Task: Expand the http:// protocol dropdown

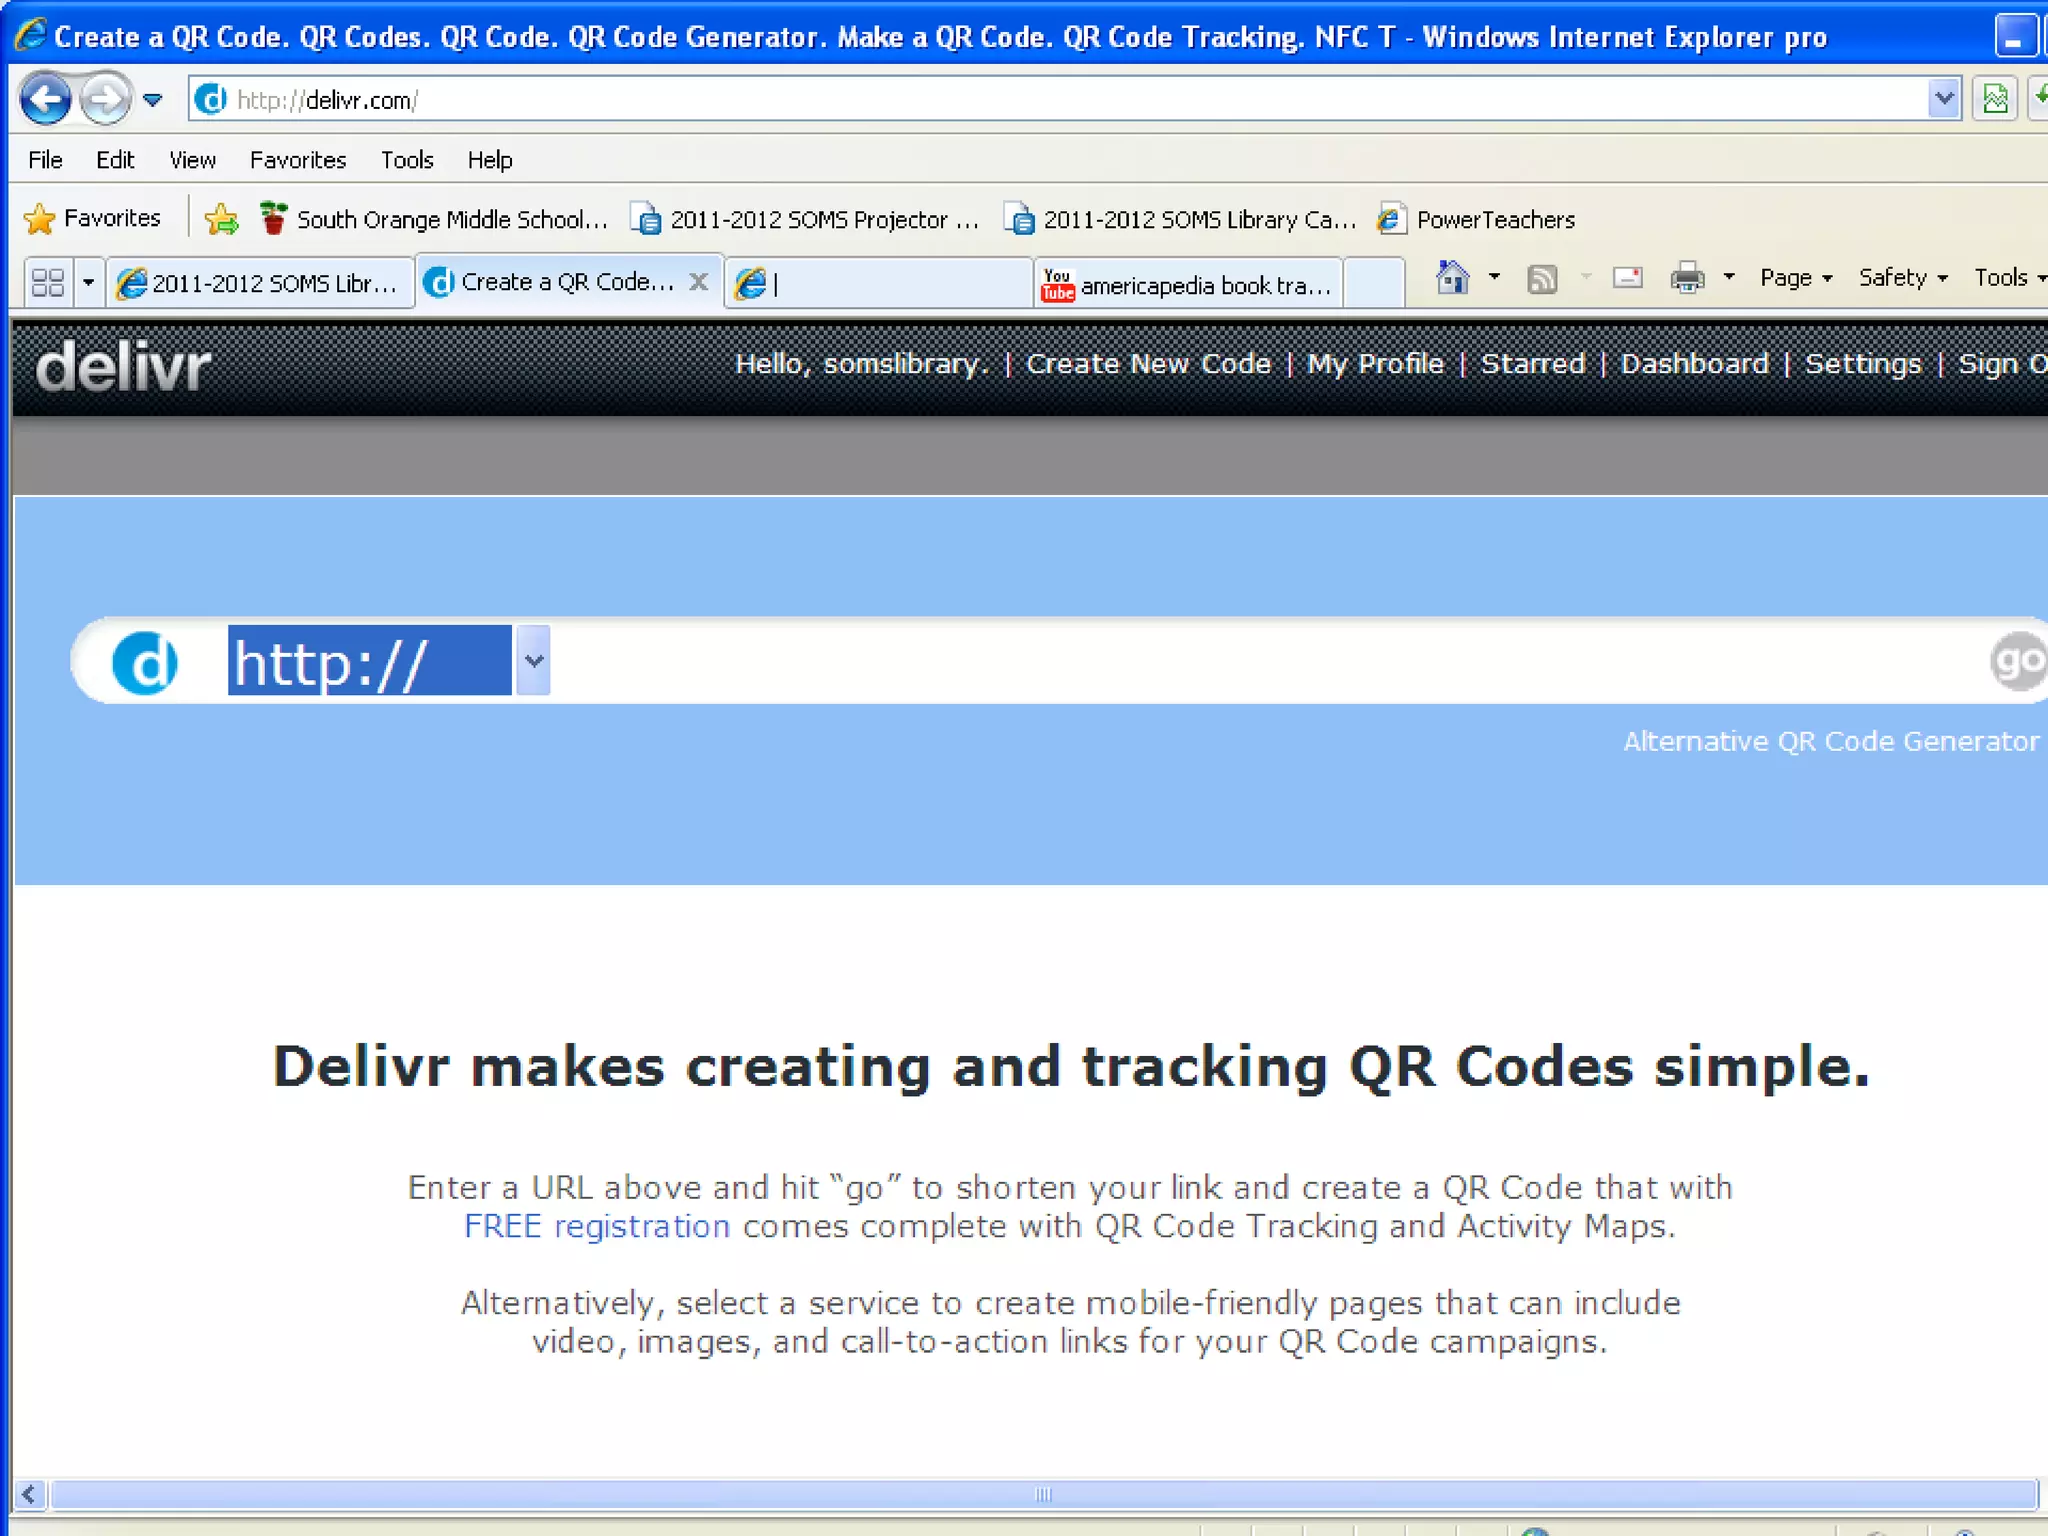Action: point(534,661)
